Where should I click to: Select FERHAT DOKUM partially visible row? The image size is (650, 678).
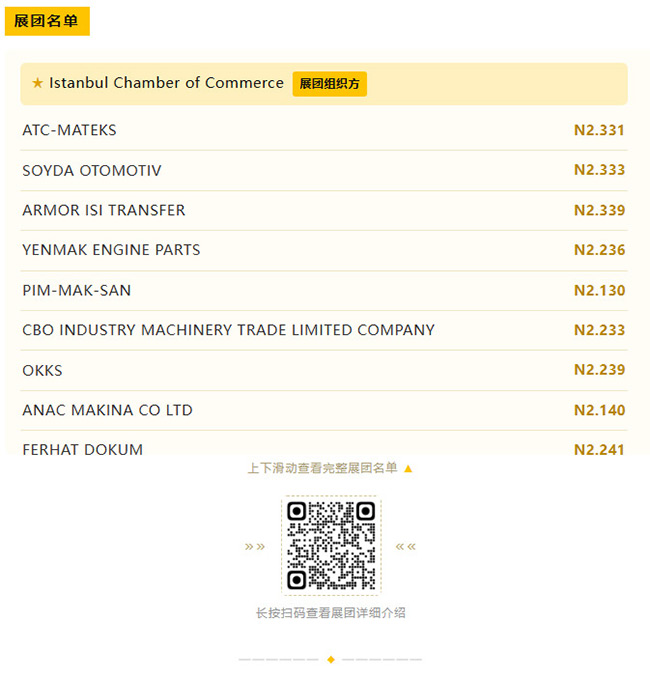point(324,443)
